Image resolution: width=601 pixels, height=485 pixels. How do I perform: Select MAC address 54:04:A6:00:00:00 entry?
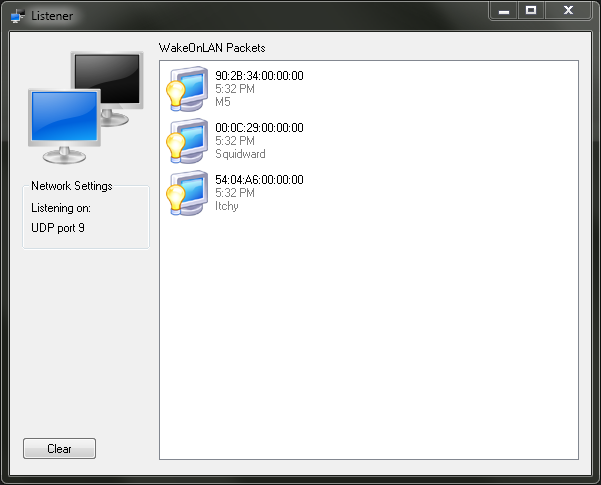[x=259, y=180]
